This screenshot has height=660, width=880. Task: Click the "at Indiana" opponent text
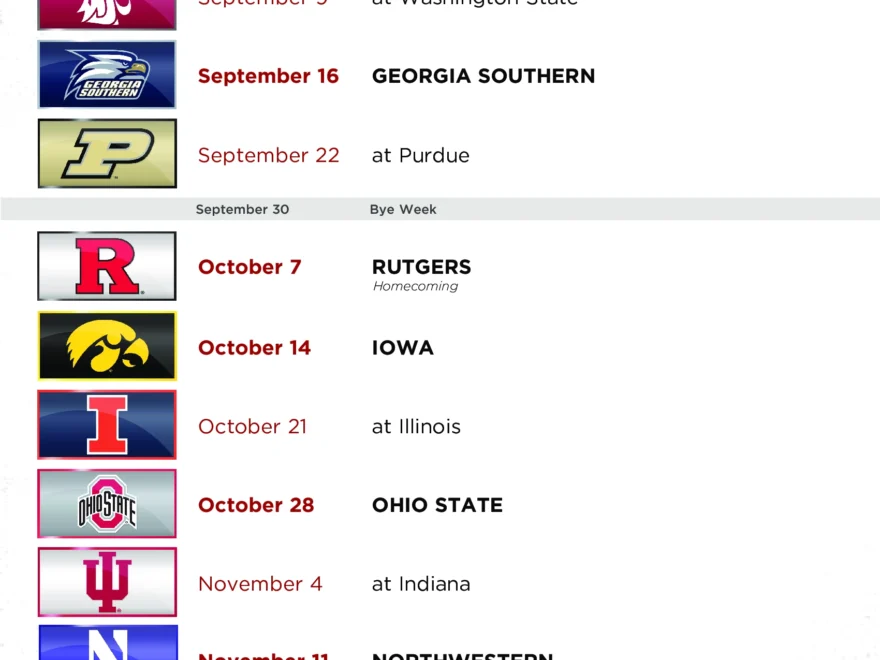(420, 584)
